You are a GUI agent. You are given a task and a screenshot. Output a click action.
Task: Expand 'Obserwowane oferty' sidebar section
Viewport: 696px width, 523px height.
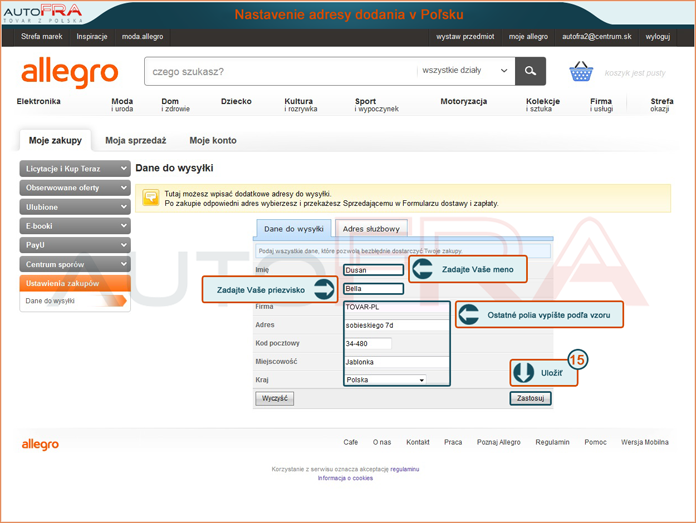coord(75,188)
